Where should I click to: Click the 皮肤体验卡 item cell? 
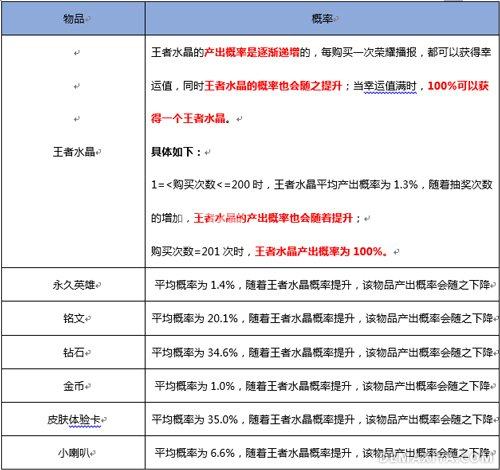click(x=73, y=419)
